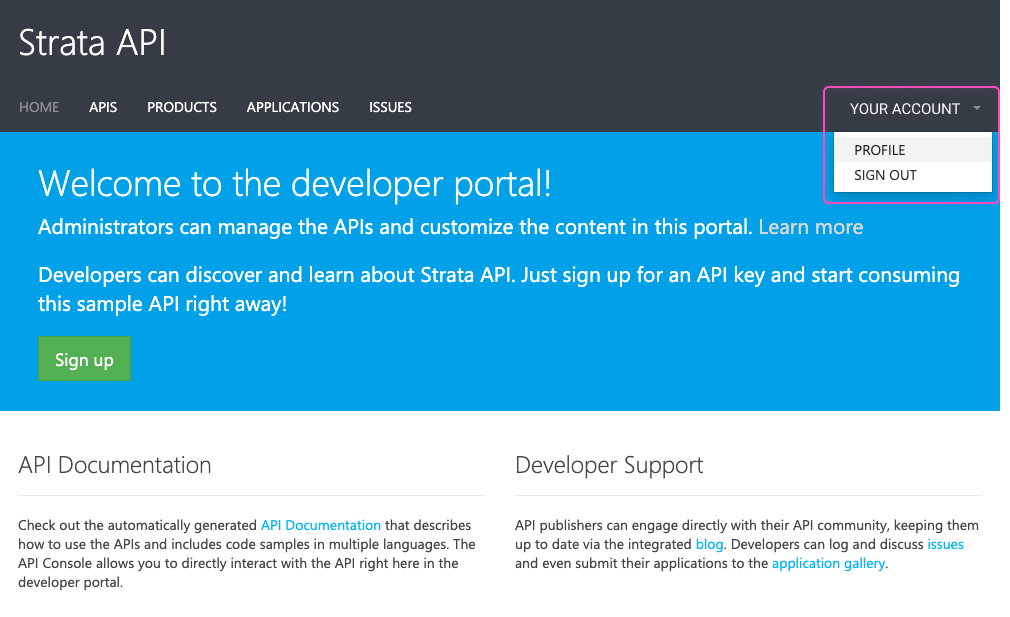Viewport: 1010px width, 617px height.
Task: Browse the application gallery link
Action: pos(828,563)
